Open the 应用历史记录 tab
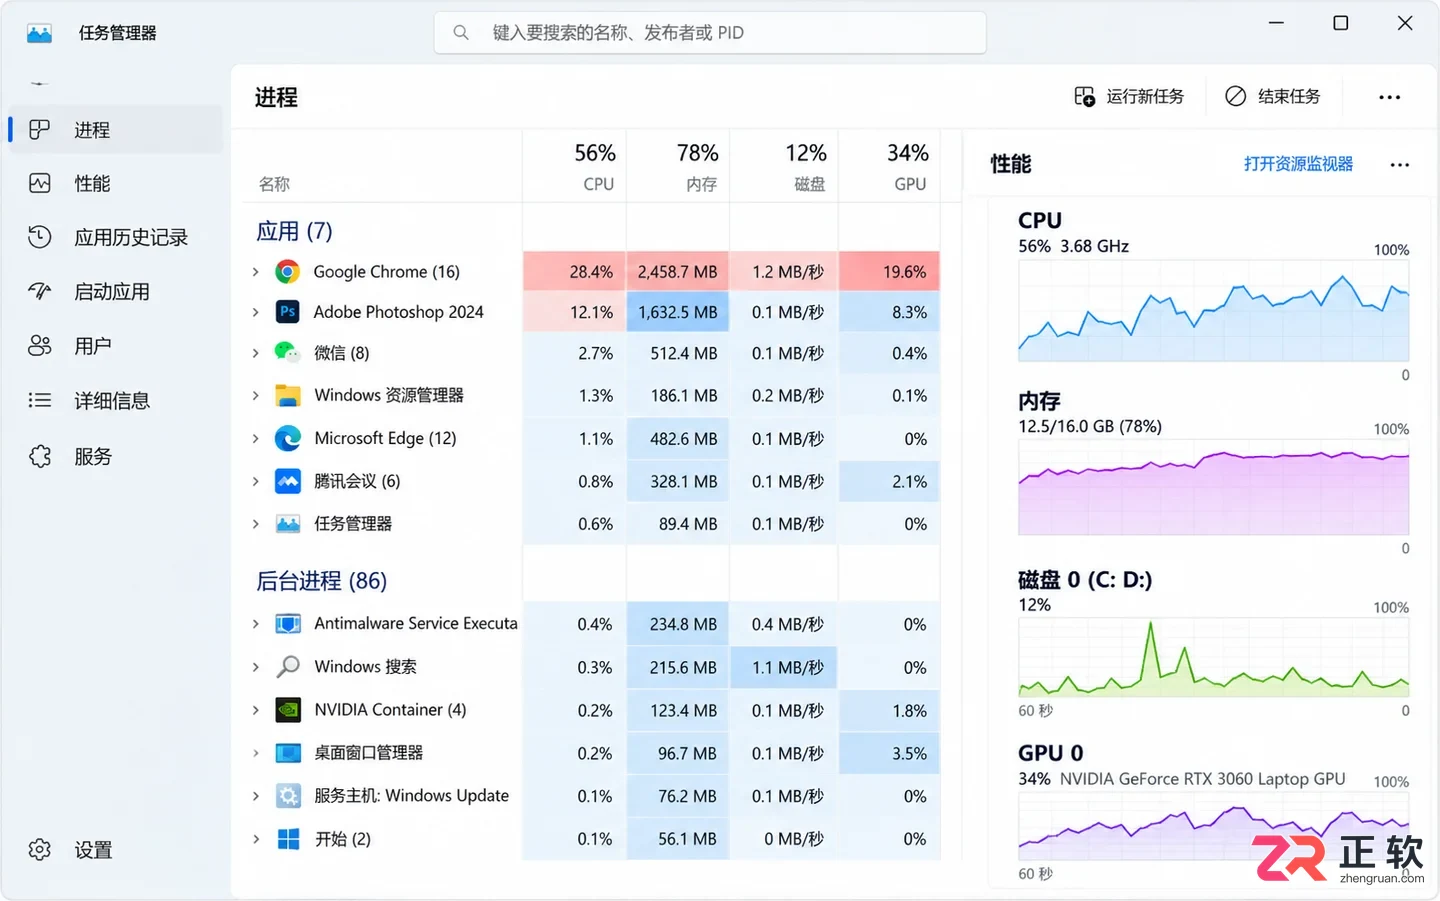The image size is (1440, 901). (116, 238)
